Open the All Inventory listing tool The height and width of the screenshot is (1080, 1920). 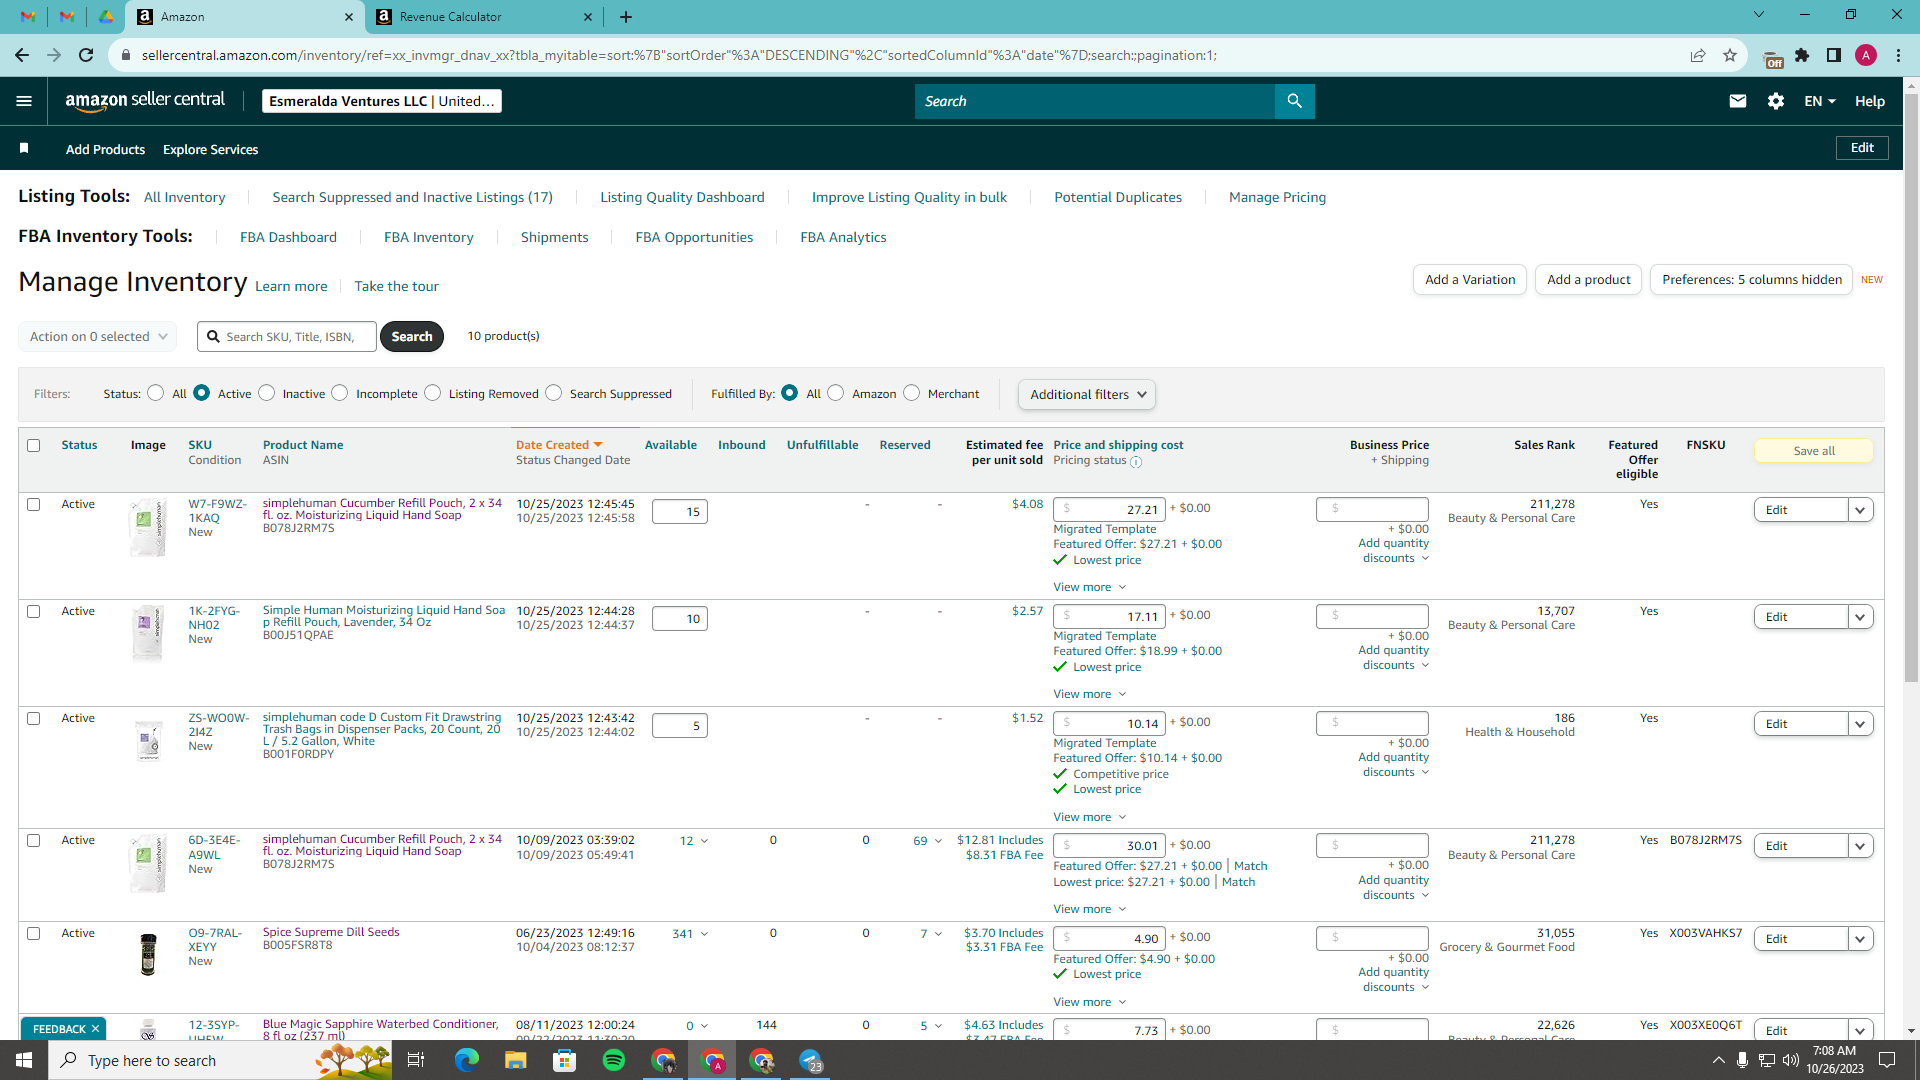coord(184,197)
